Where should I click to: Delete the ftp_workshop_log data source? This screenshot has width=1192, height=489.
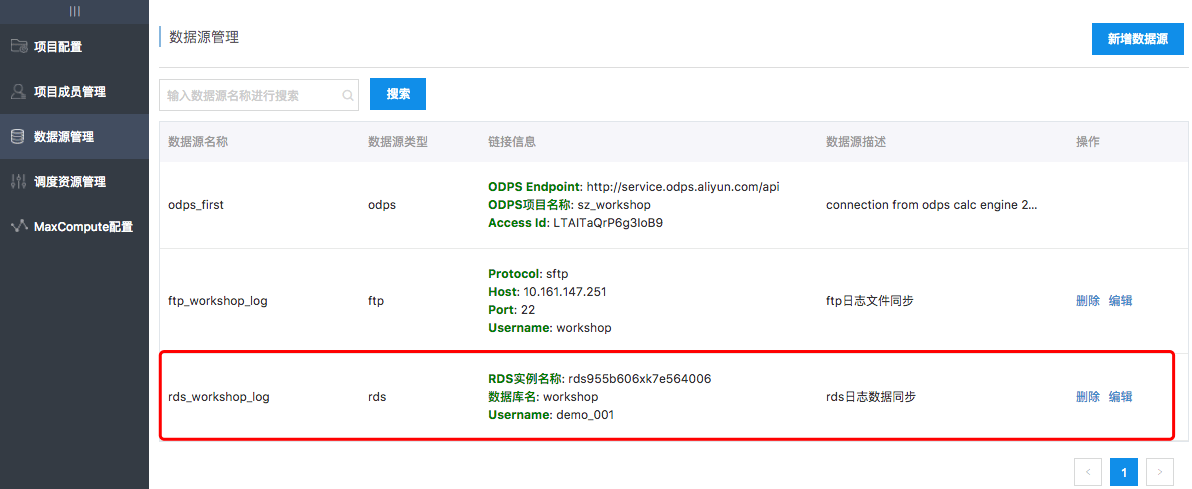coord(1088,300)
